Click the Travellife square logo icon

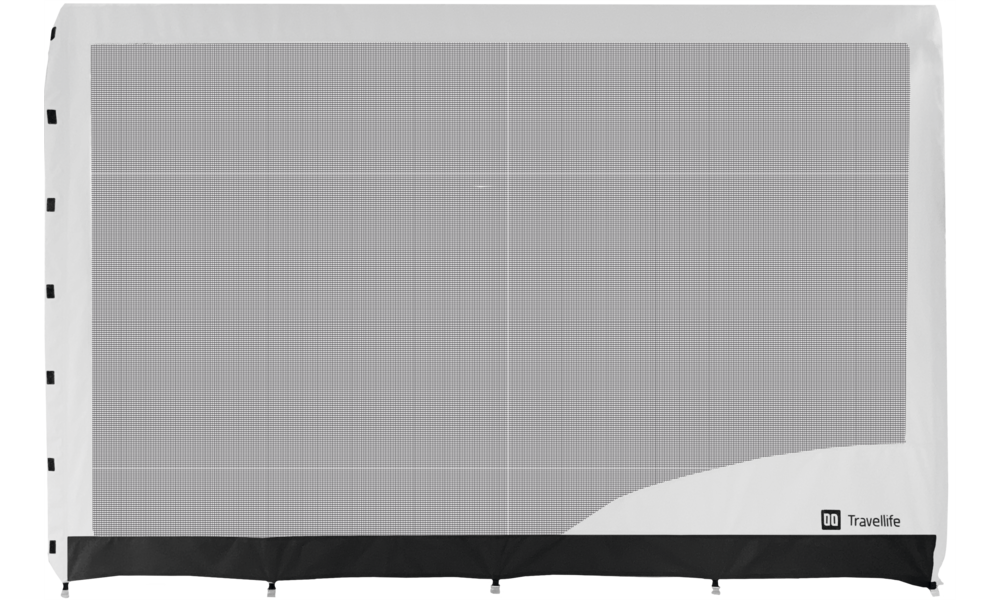coord(829,519)
